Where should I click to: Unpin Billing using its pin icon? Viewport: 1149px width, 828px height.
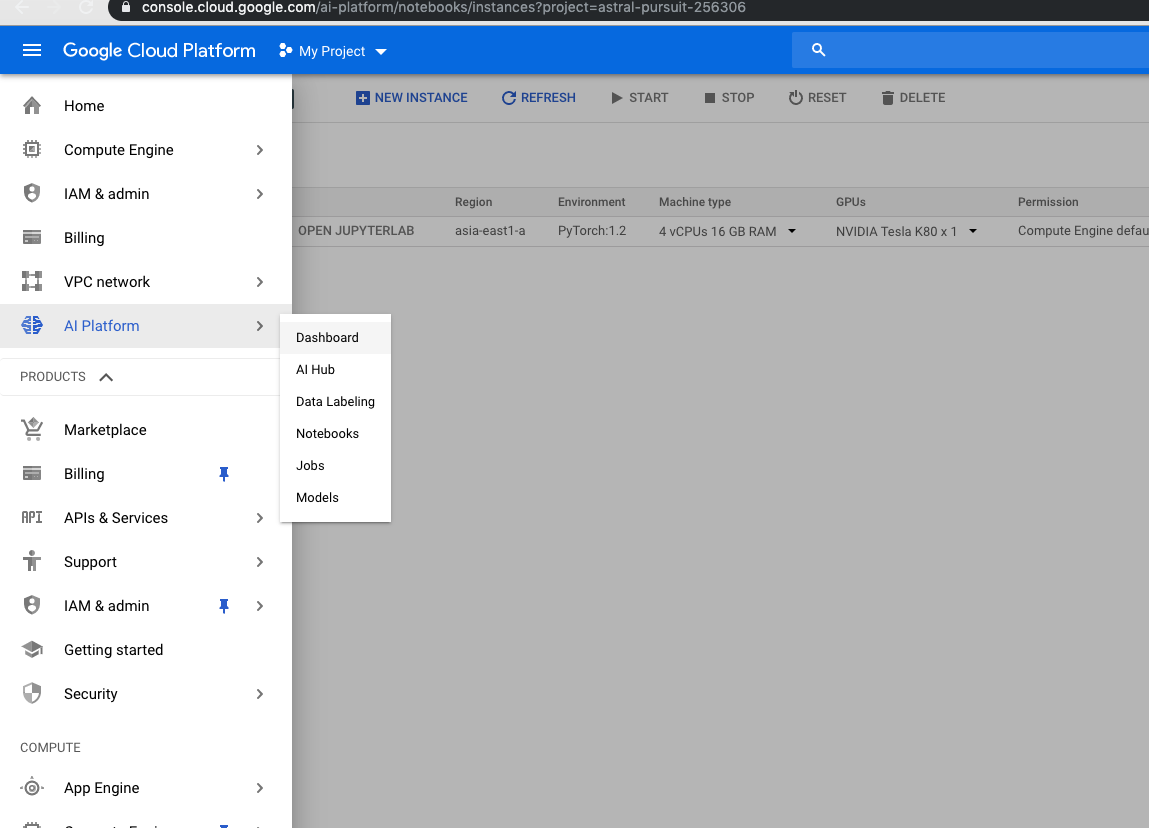(x=224, y=474)
